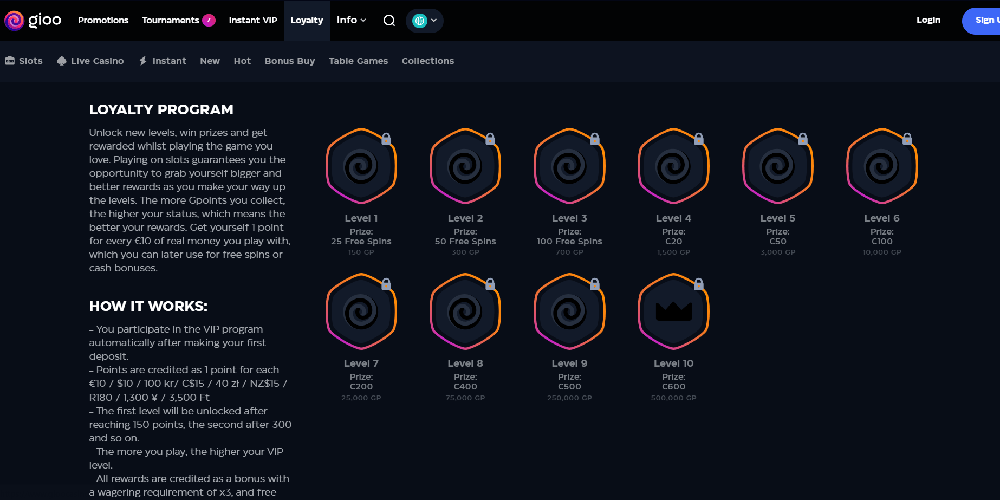Show Bonus Buy games
This screenshot has height=500, width=1000.
click(289, 61)
